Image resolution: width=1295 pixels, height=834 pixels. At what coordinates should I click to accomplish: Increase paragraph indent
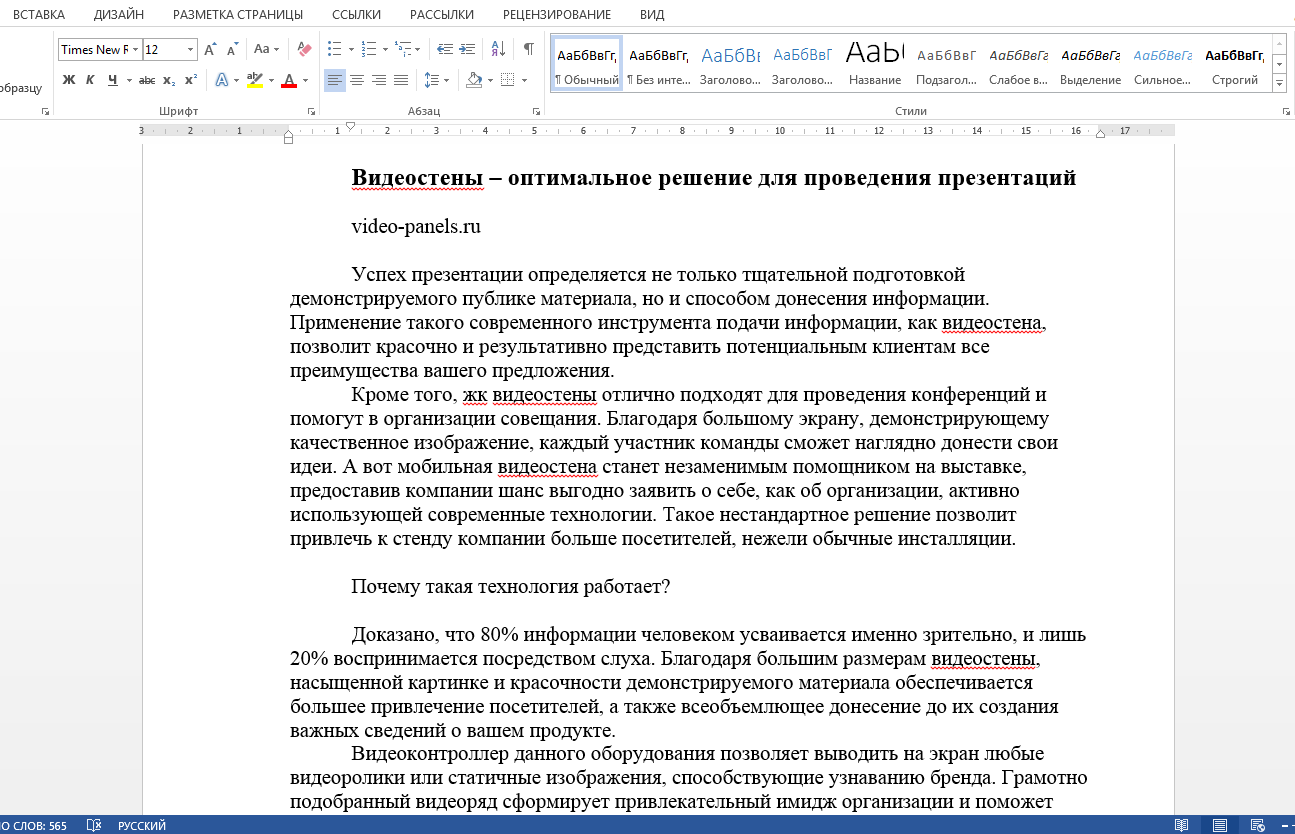point(469,49)
